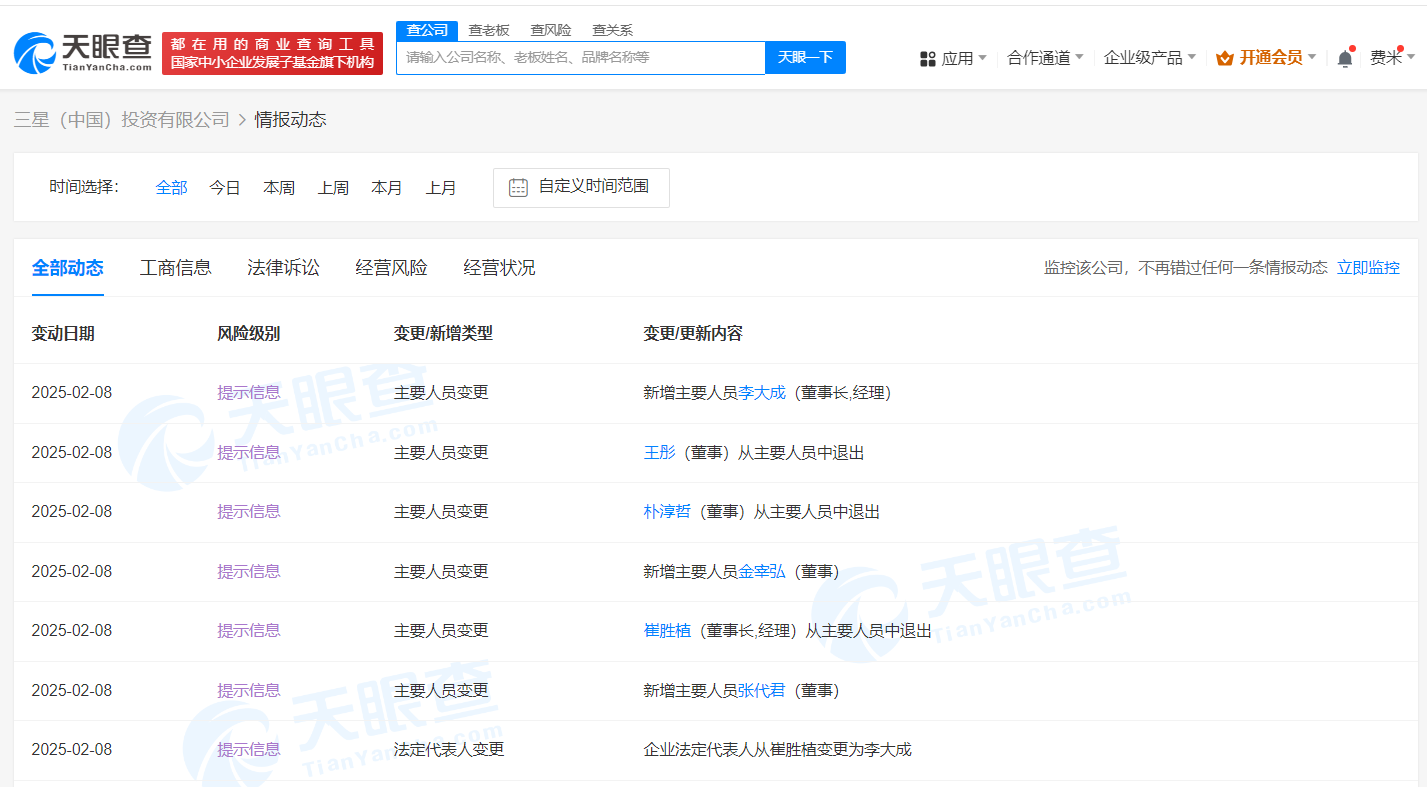Screen dimensions: 1427x787
Task: Filter time by 本月
Action: coord(387,187)
